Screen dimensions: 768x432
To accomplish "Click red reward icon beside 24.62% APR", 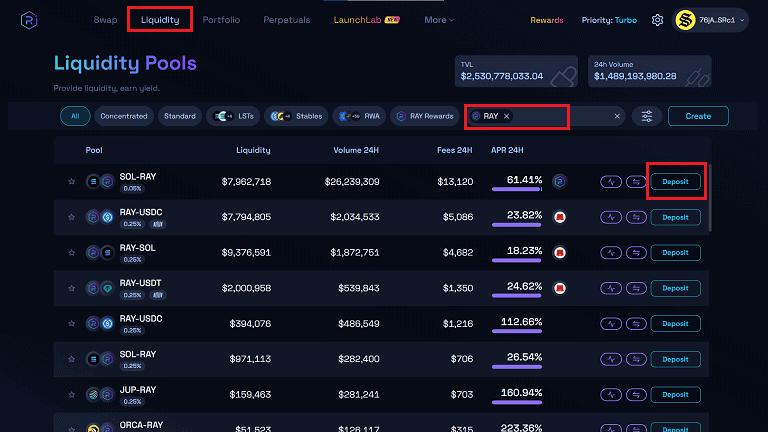I will click(x=559, y=288).
